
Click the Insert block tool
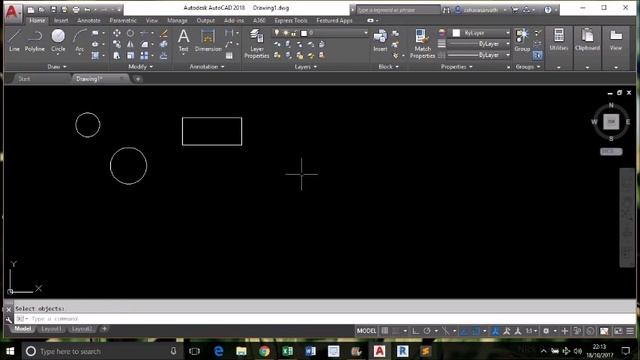[x=380, y=40]
